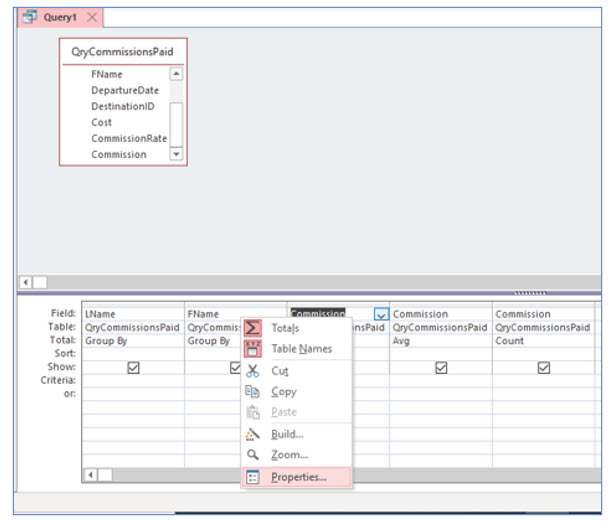The height and width of the screenshot is (522, 610).
Task: Choose Cut from the context menu
Action: pyautogui.click(x=296, y=371)
